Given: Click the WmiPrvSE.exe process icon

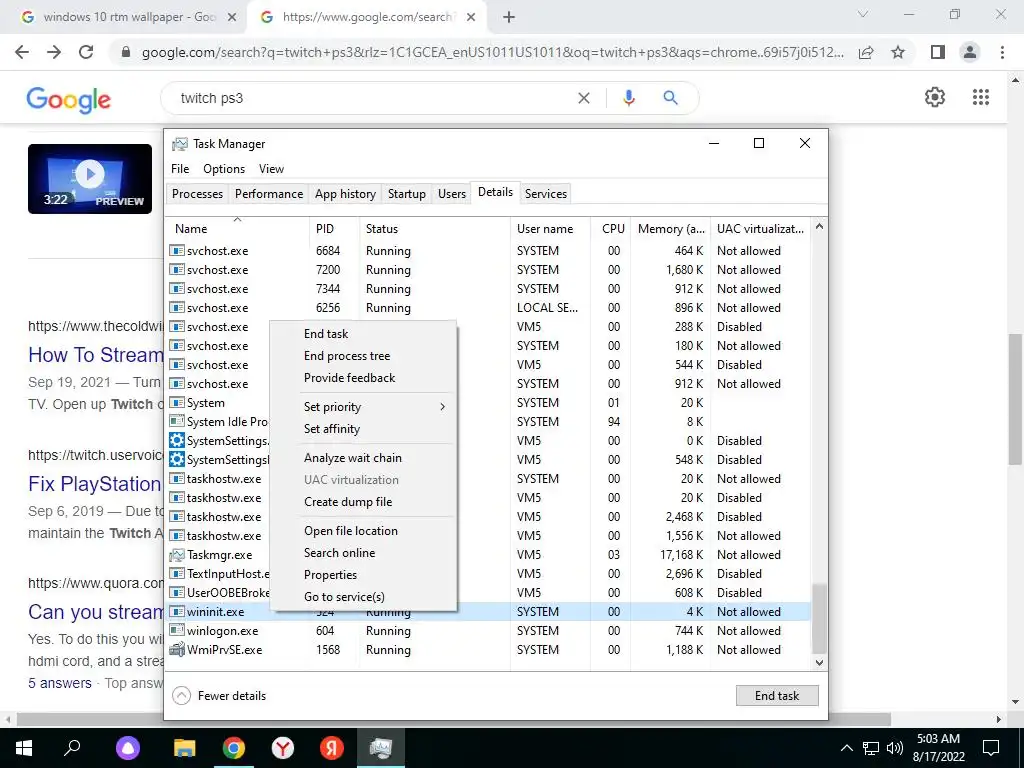Looking at the screenshot, I should [176, 650].
